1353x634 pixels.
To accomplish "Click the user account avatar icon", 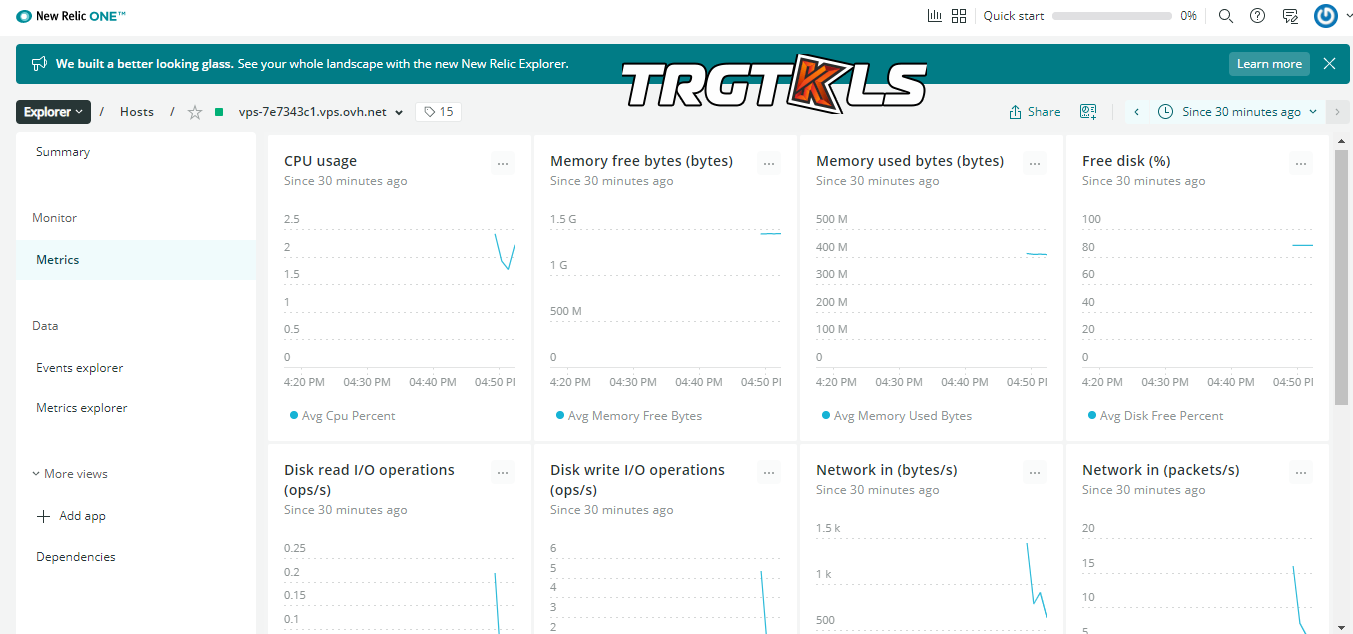I will tap(1326, 16).
